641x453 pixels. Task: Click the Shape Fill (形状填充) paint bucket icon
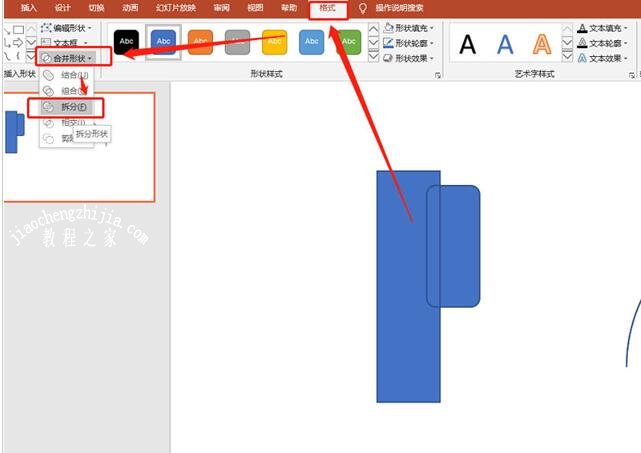pos(388,28)
